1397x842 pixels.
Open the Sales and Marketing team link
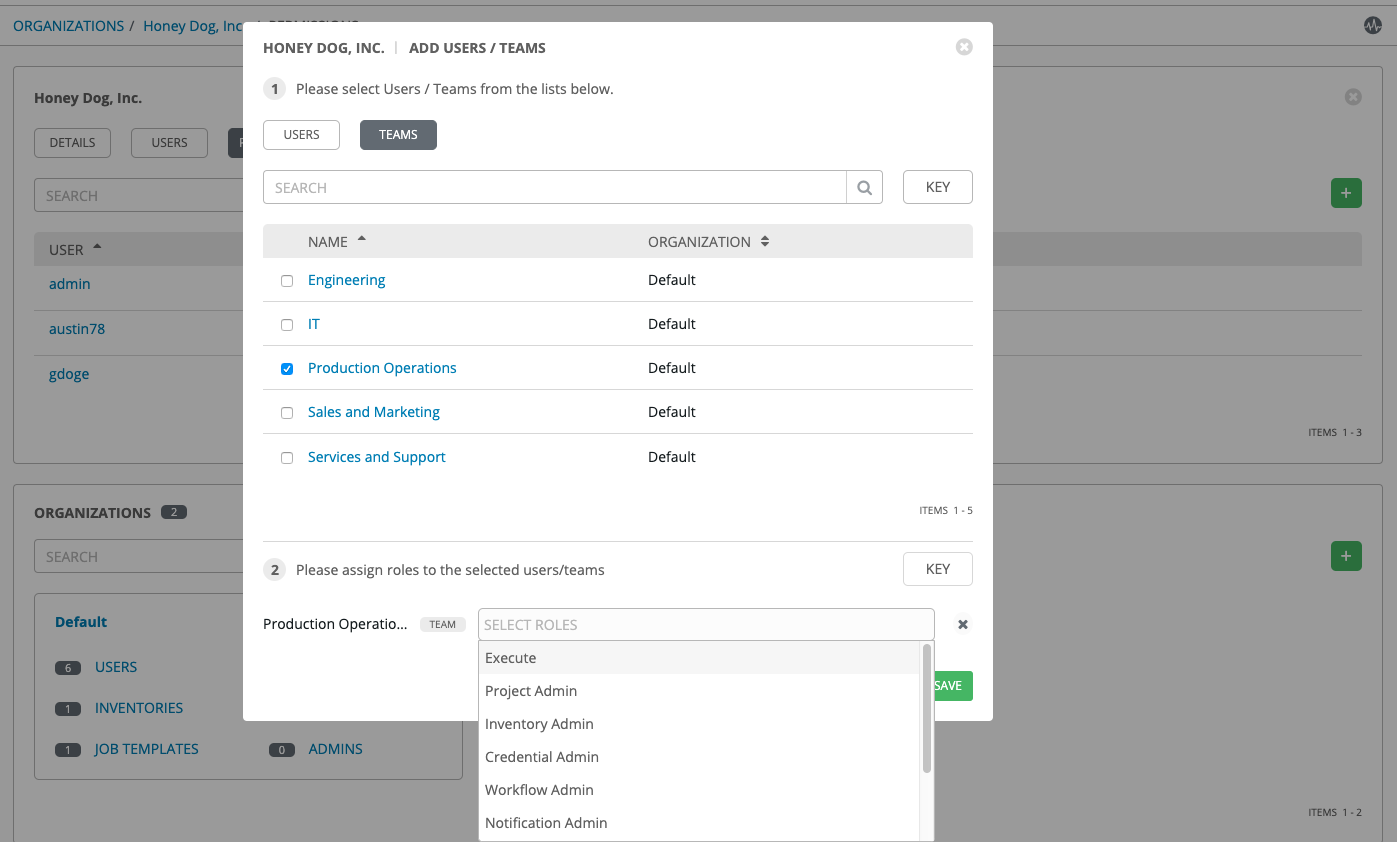[x=373, y=412]
